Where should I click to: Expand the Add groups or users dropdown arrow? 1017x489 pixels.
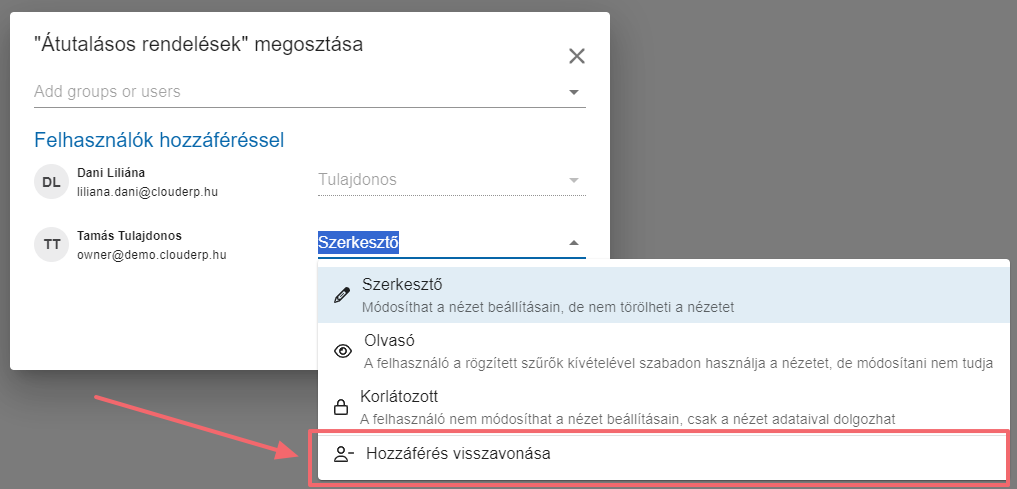coord(574,92)
